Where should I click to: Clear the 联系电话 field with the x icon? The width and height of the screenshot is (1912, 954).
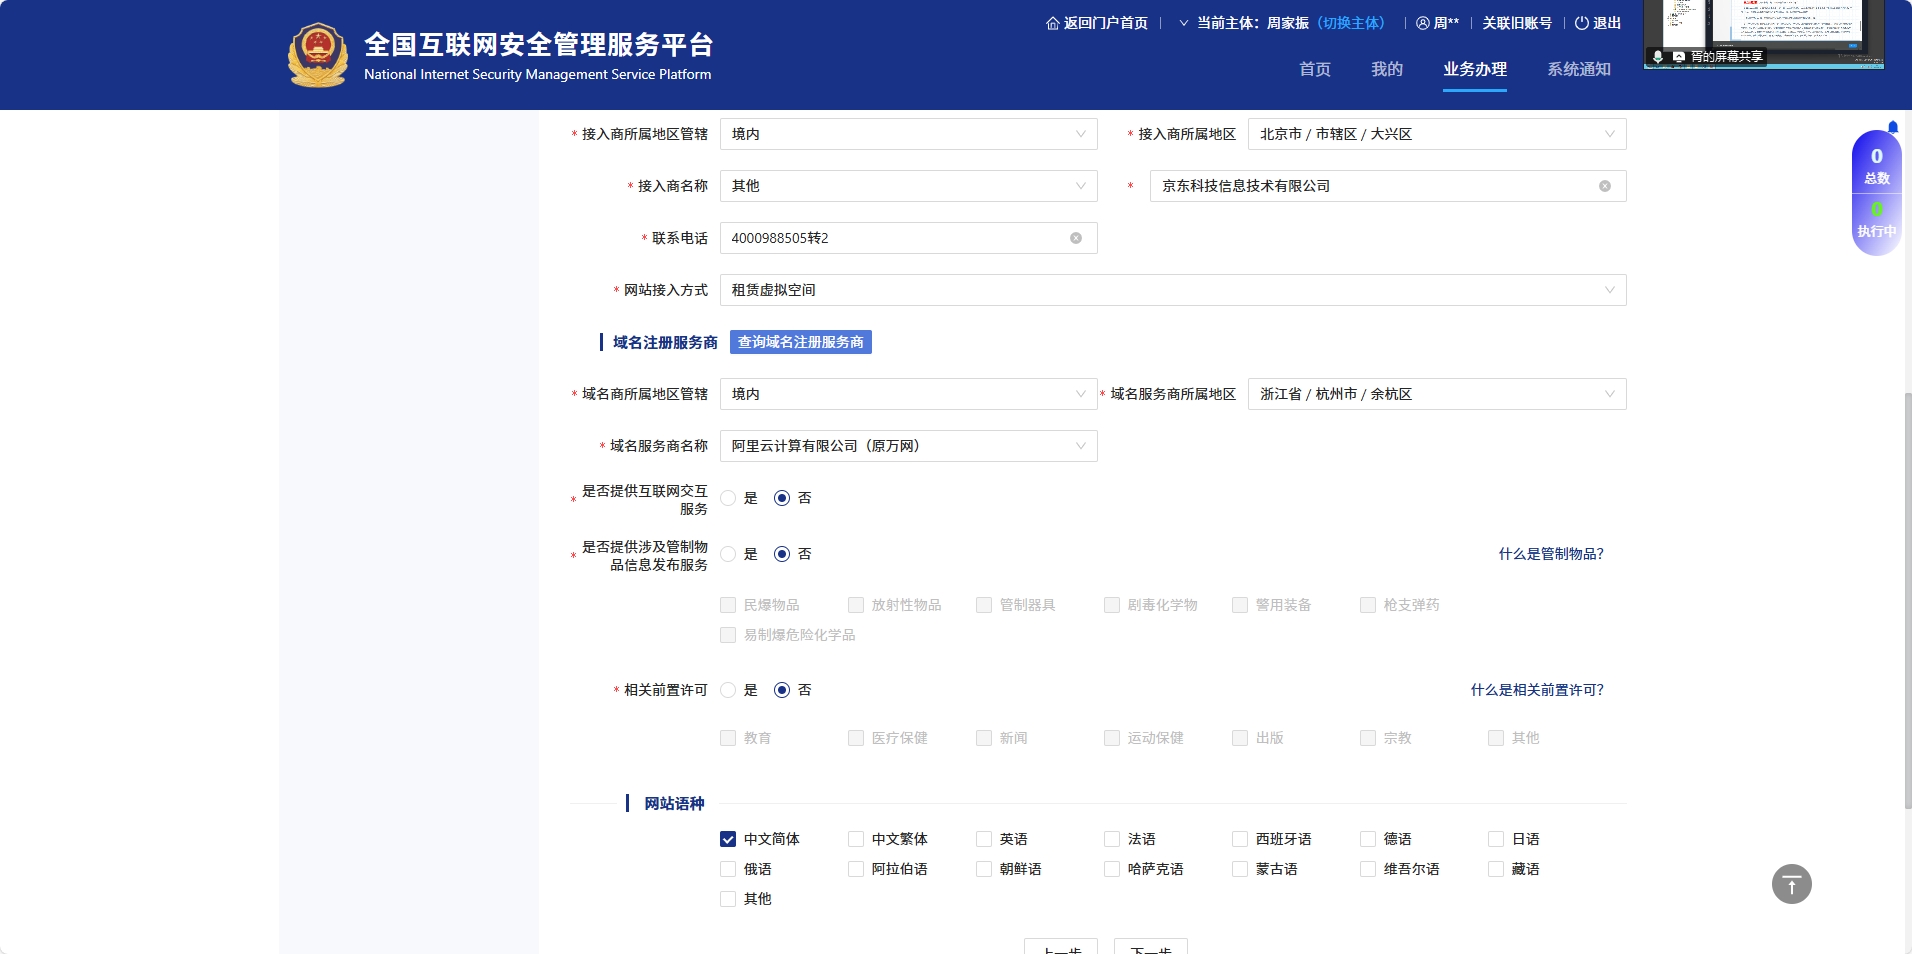coord(1076,238)
